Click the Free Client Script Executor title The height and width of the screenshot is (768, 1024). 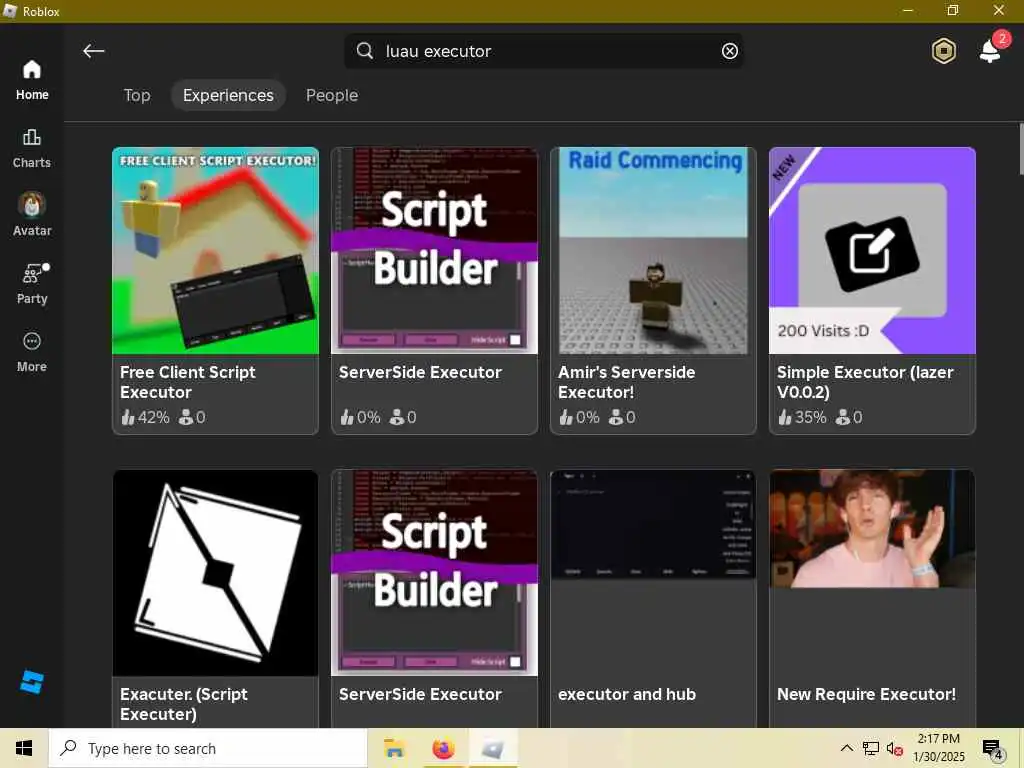pos(188,382)
